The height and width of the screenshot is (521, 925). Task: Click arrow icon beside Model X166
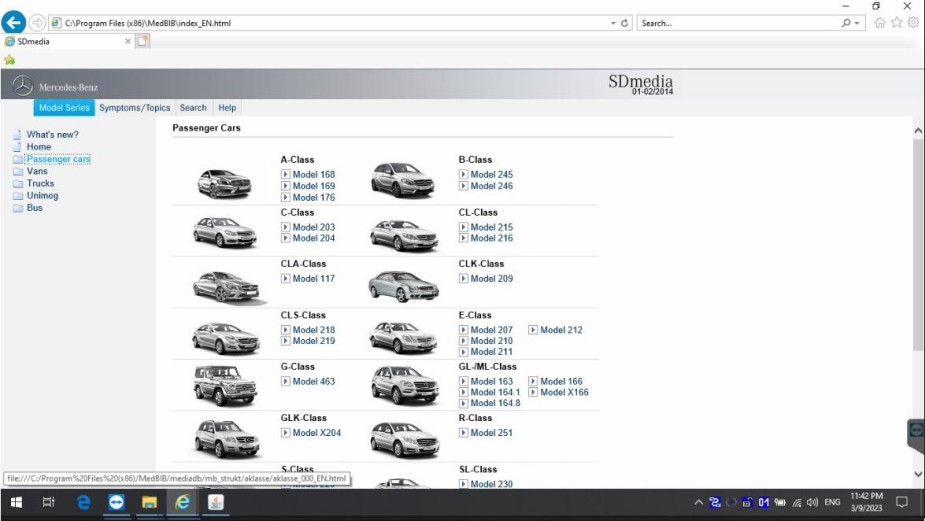coord(533,392)
